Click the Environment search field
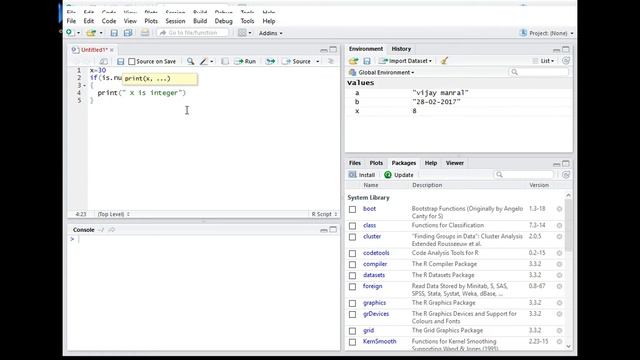Screen dimensions: 640x360 click(538, 72)
